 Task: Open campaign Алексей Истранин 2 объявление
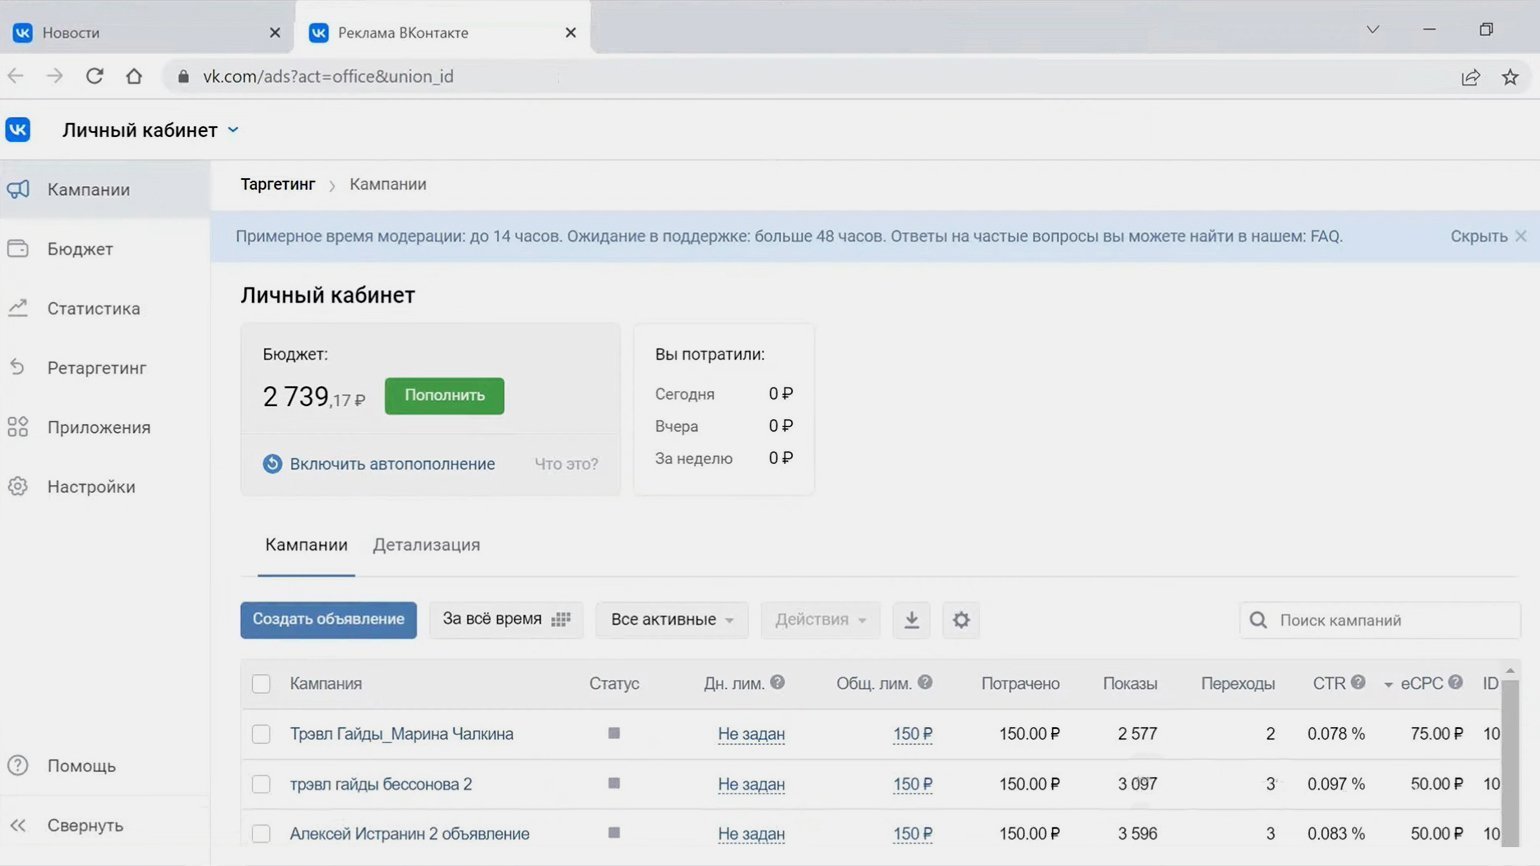click(410, 833)
